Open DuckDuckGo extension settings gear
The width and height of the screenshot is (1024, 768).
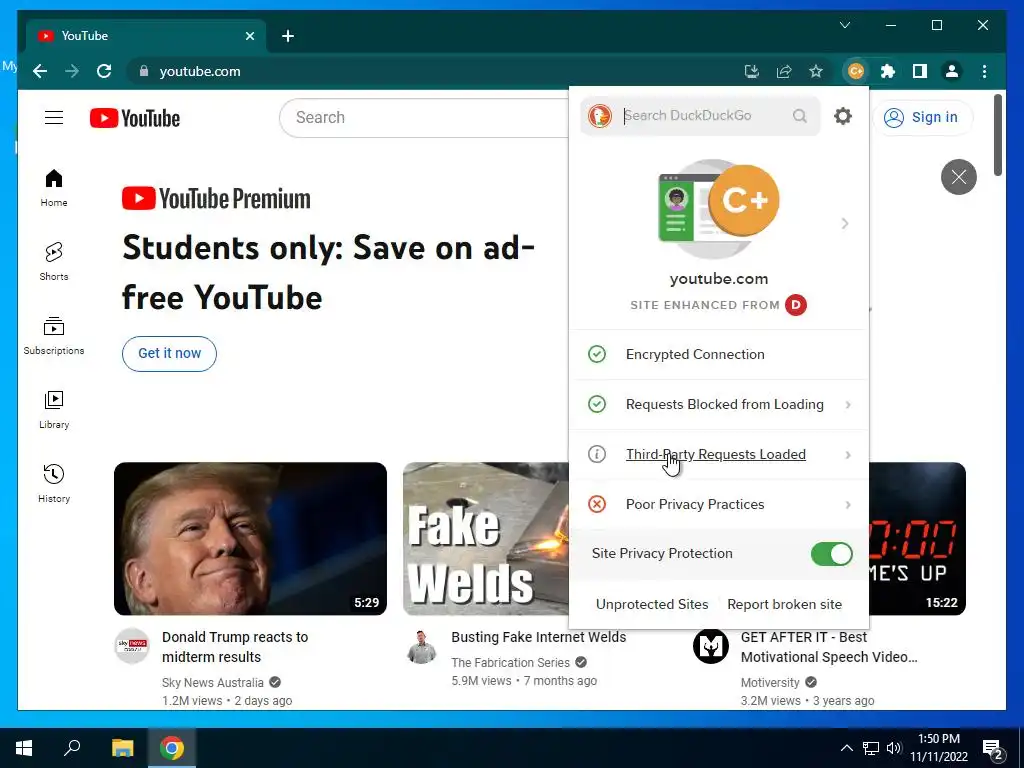843,116
